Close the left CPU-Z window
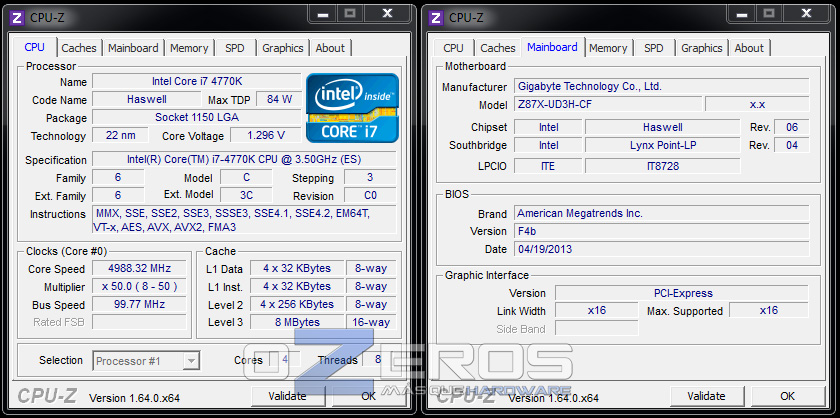 coord(387,13)
